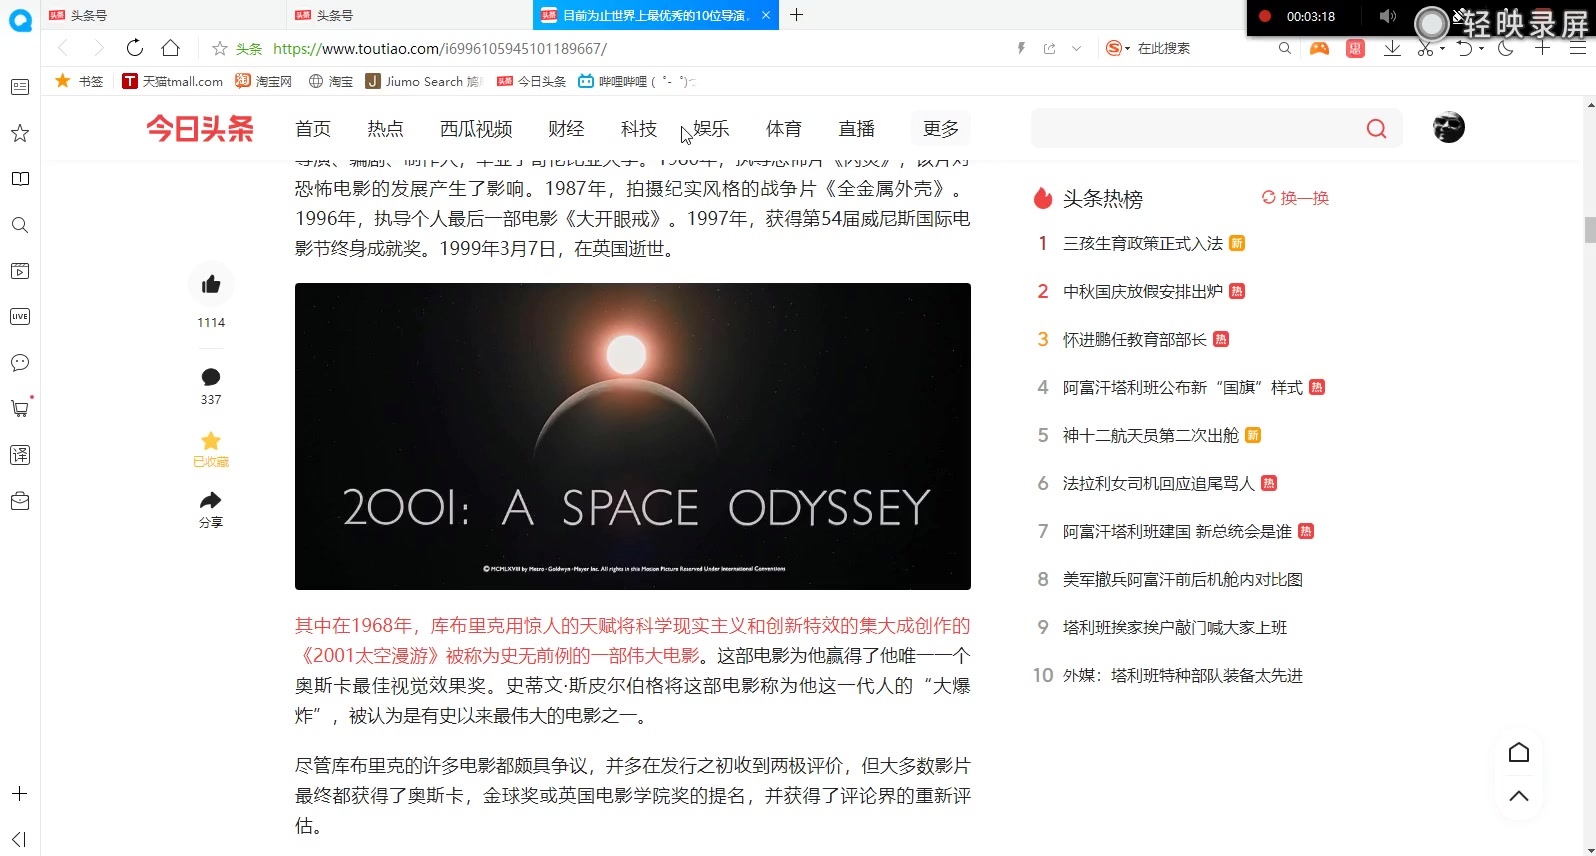Open the 哔哩哔哩 bookmark
The image size is (1596, 856).
click(x=635, y=81)
